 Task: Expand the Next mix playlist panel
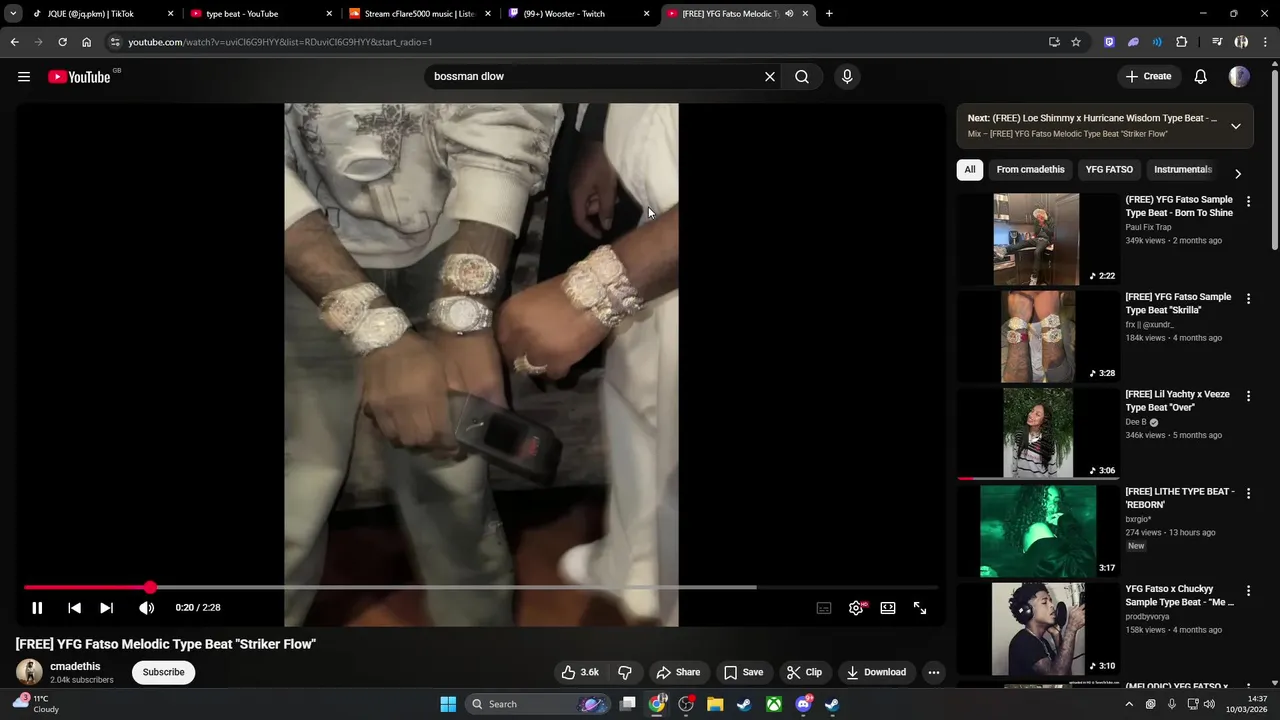(x=1236, y=126)
